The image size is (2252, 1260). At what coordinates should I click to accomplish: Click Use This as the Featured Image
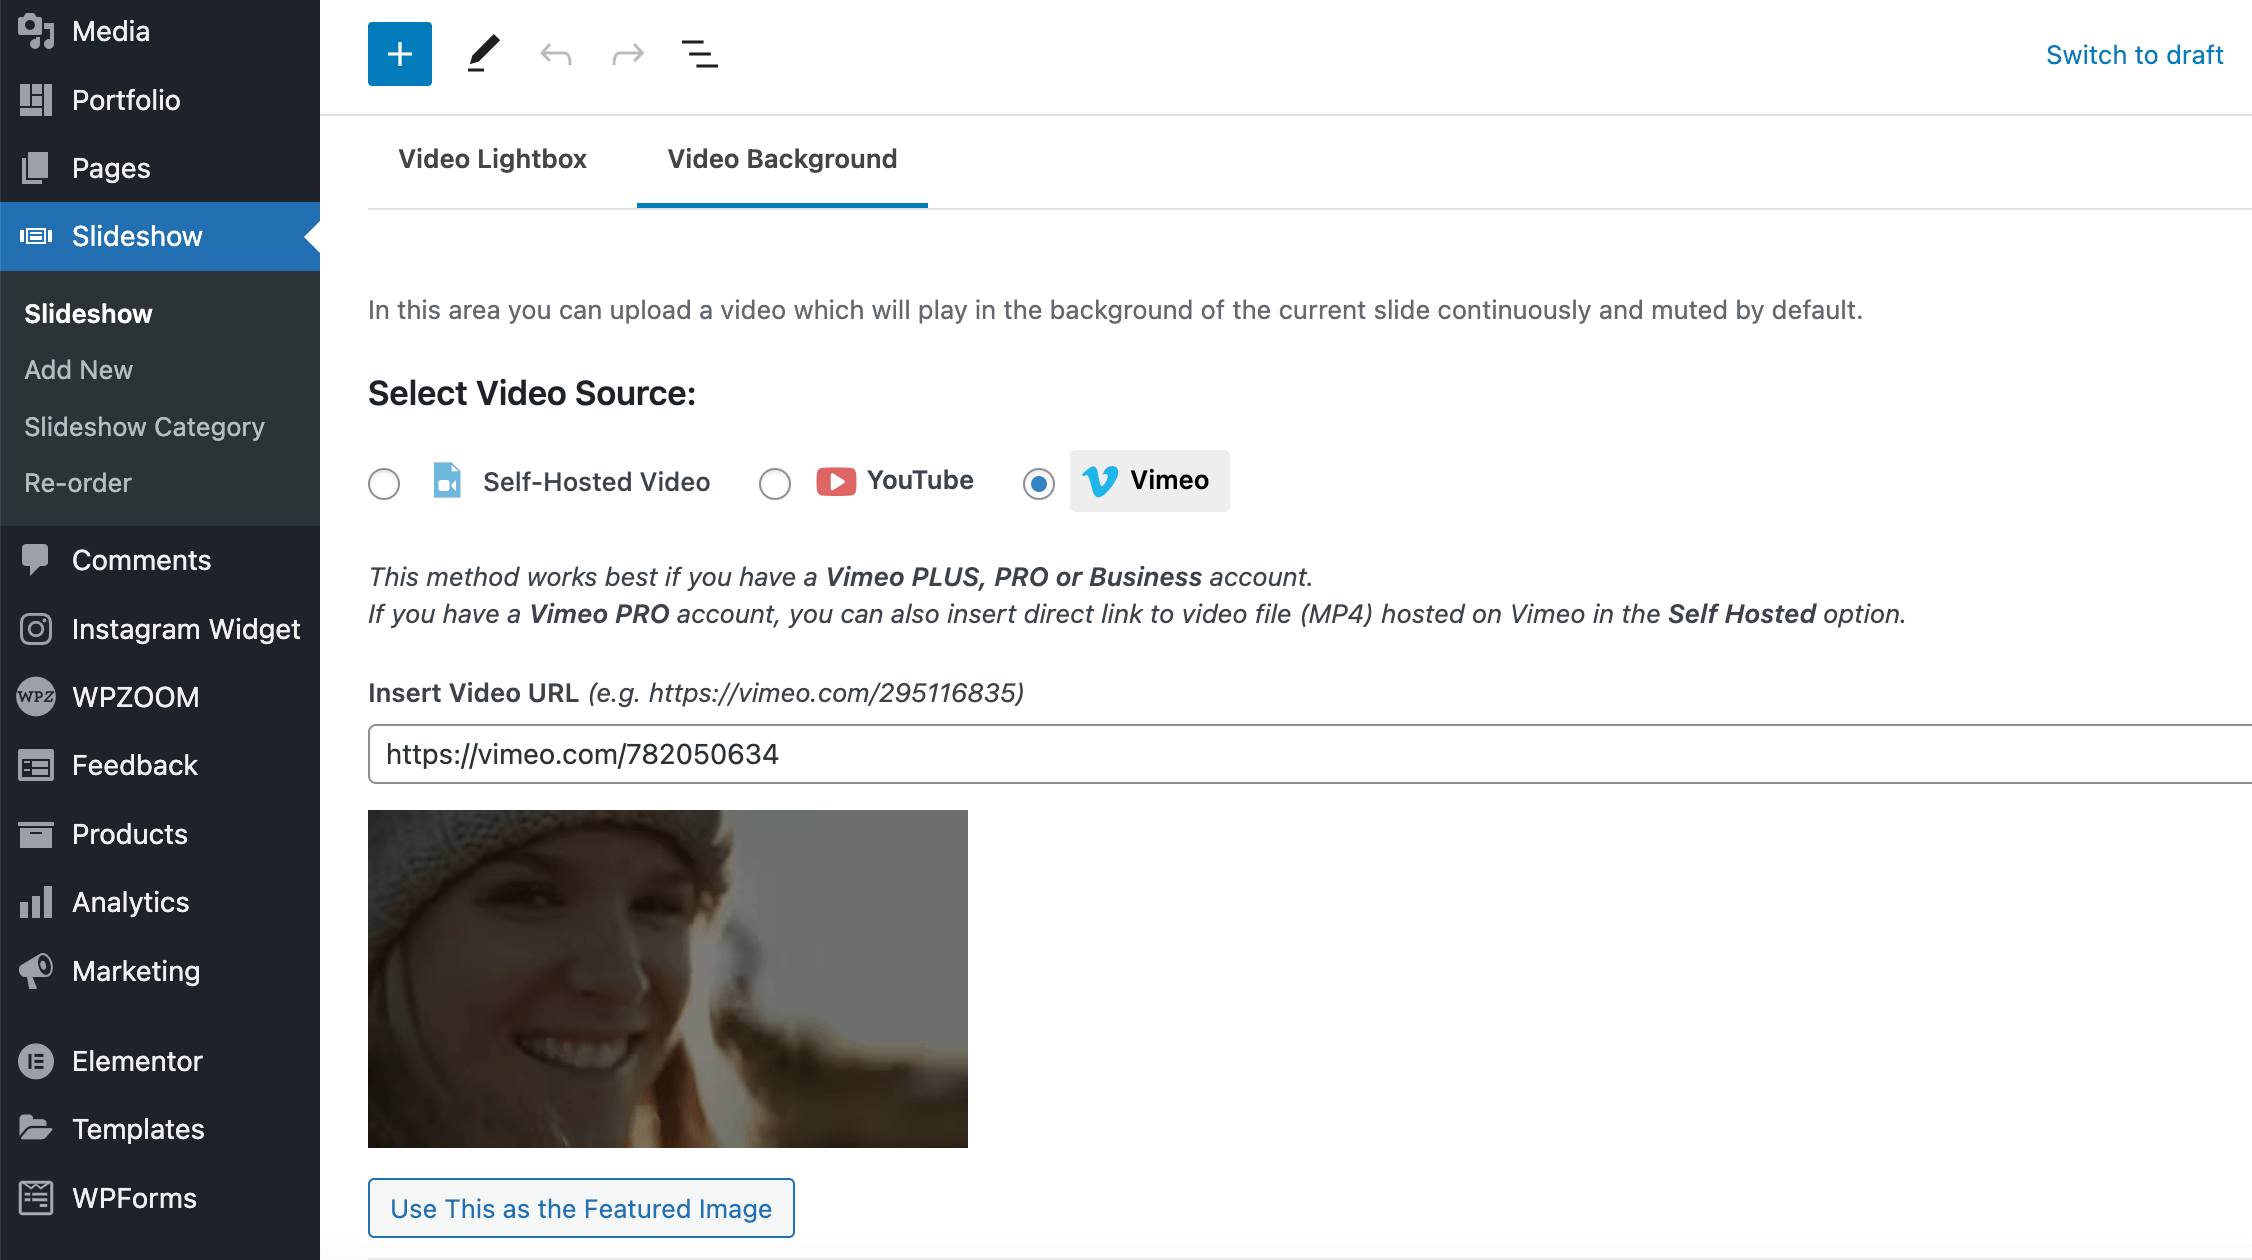[x=580, y=1209]
